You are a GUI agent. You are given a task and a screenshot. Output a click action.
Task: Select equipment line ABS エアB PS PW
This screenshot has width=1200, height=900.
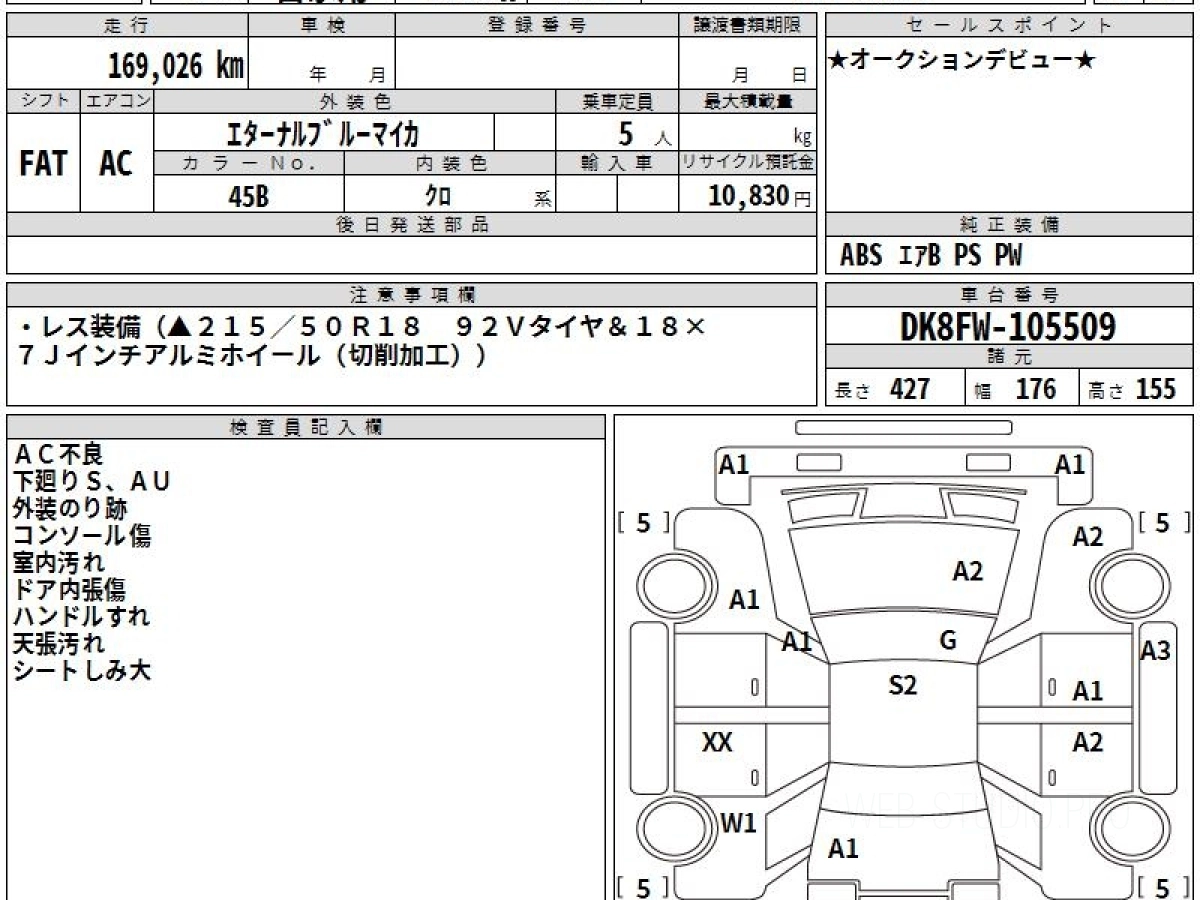[x=931, y=256]
